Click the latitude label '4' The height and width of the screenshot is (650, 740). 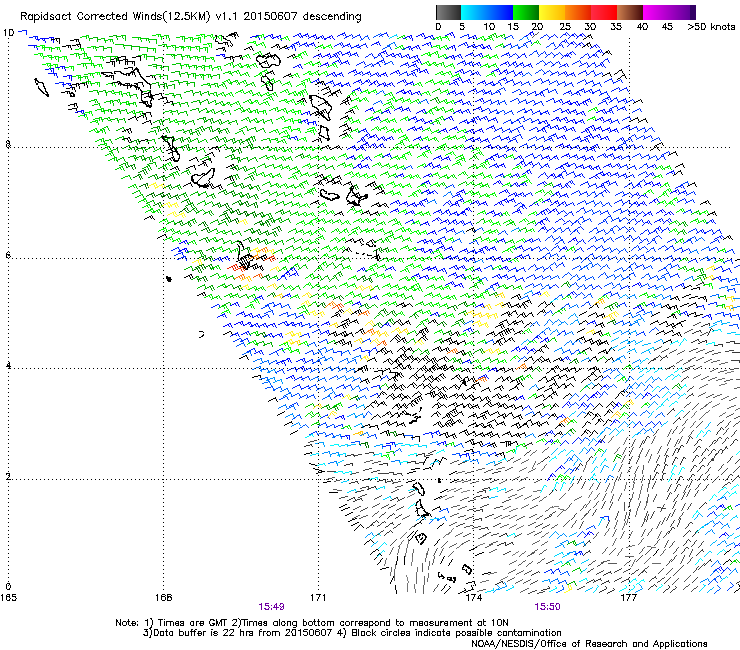[8, 365]
